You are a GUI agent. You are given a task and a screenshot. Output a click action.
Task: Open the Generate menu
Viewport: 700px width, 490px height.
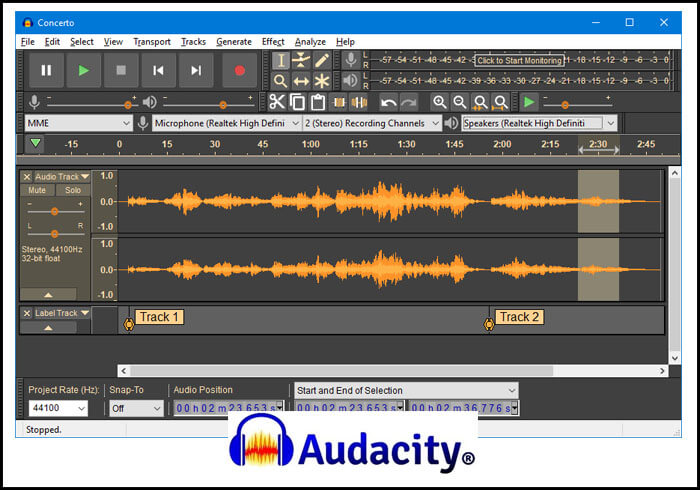pyautogui.click(x=234, y=42)
